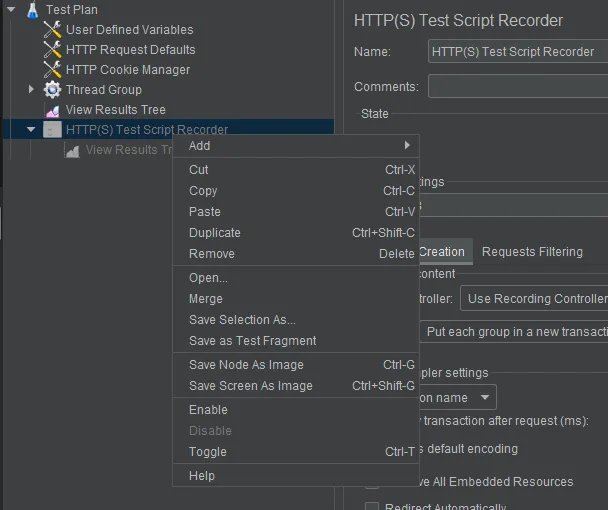Choose Toggle from the context menu
Image resolution: width=608 pixels, height=510 pixels.
[x=296, y=451]
